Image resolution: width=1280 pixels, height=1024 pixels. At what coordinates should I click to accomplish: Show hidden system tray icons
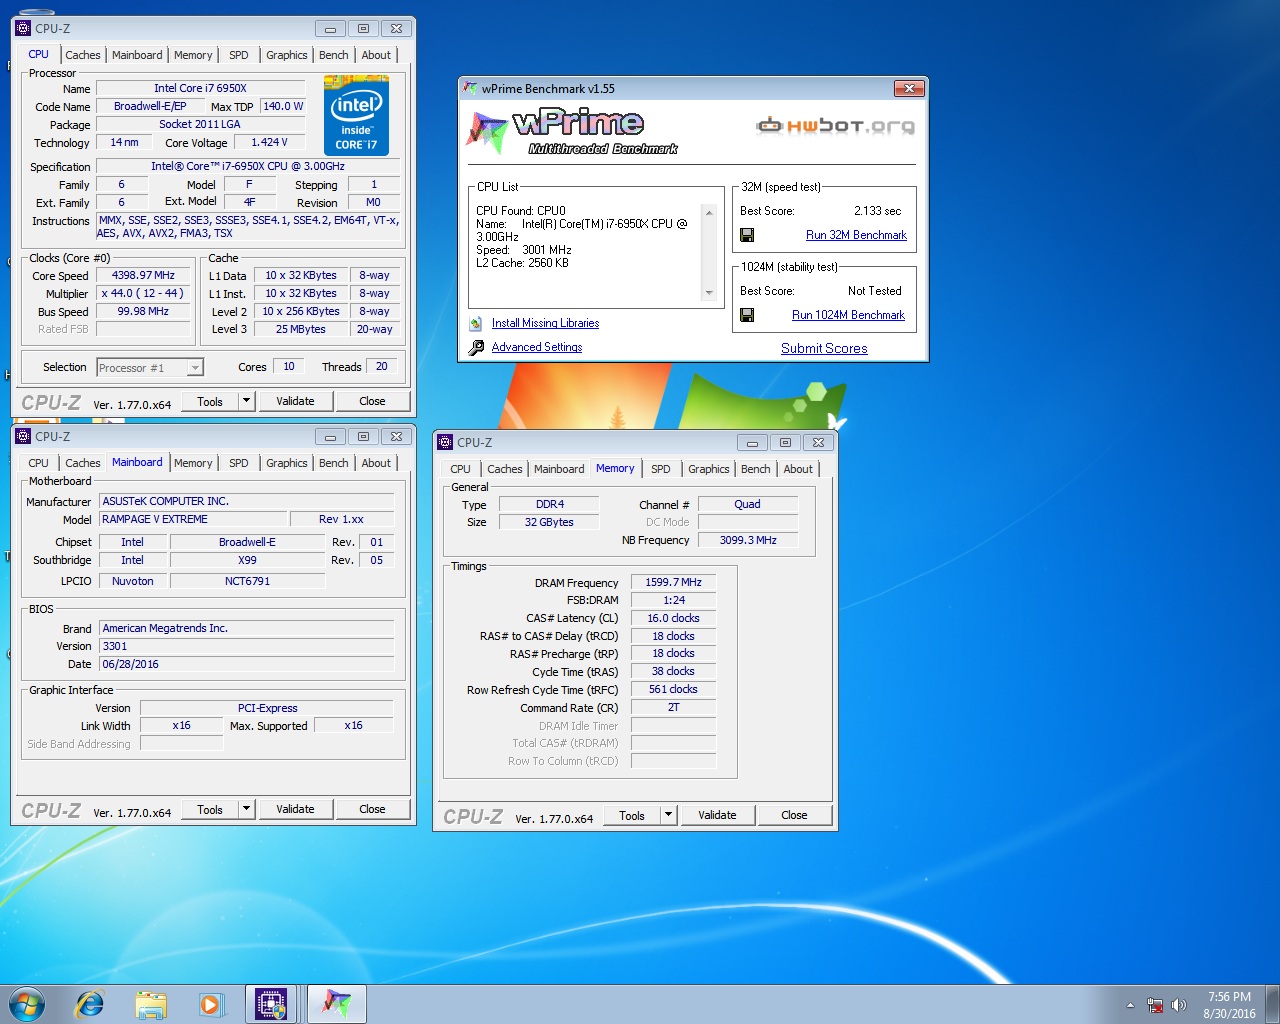tap(1130, 1005)
